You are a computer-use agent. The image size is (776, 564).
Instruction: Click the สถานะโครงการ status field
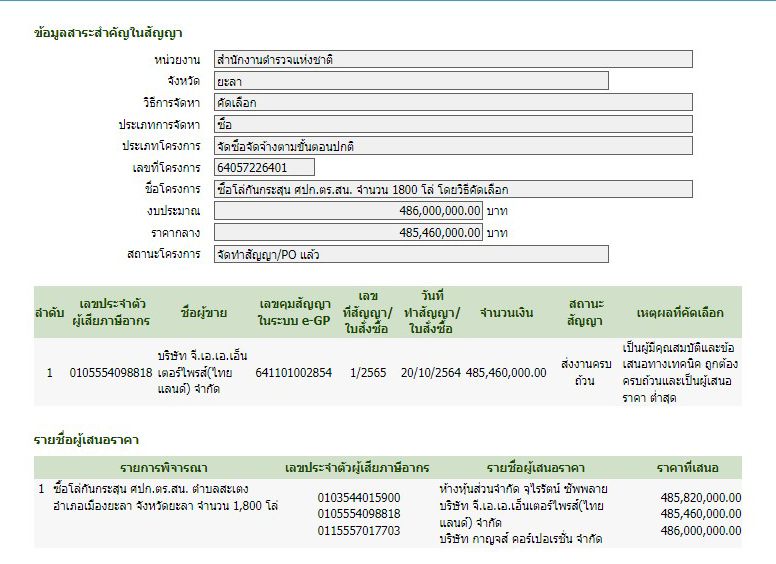coord(410,254)
